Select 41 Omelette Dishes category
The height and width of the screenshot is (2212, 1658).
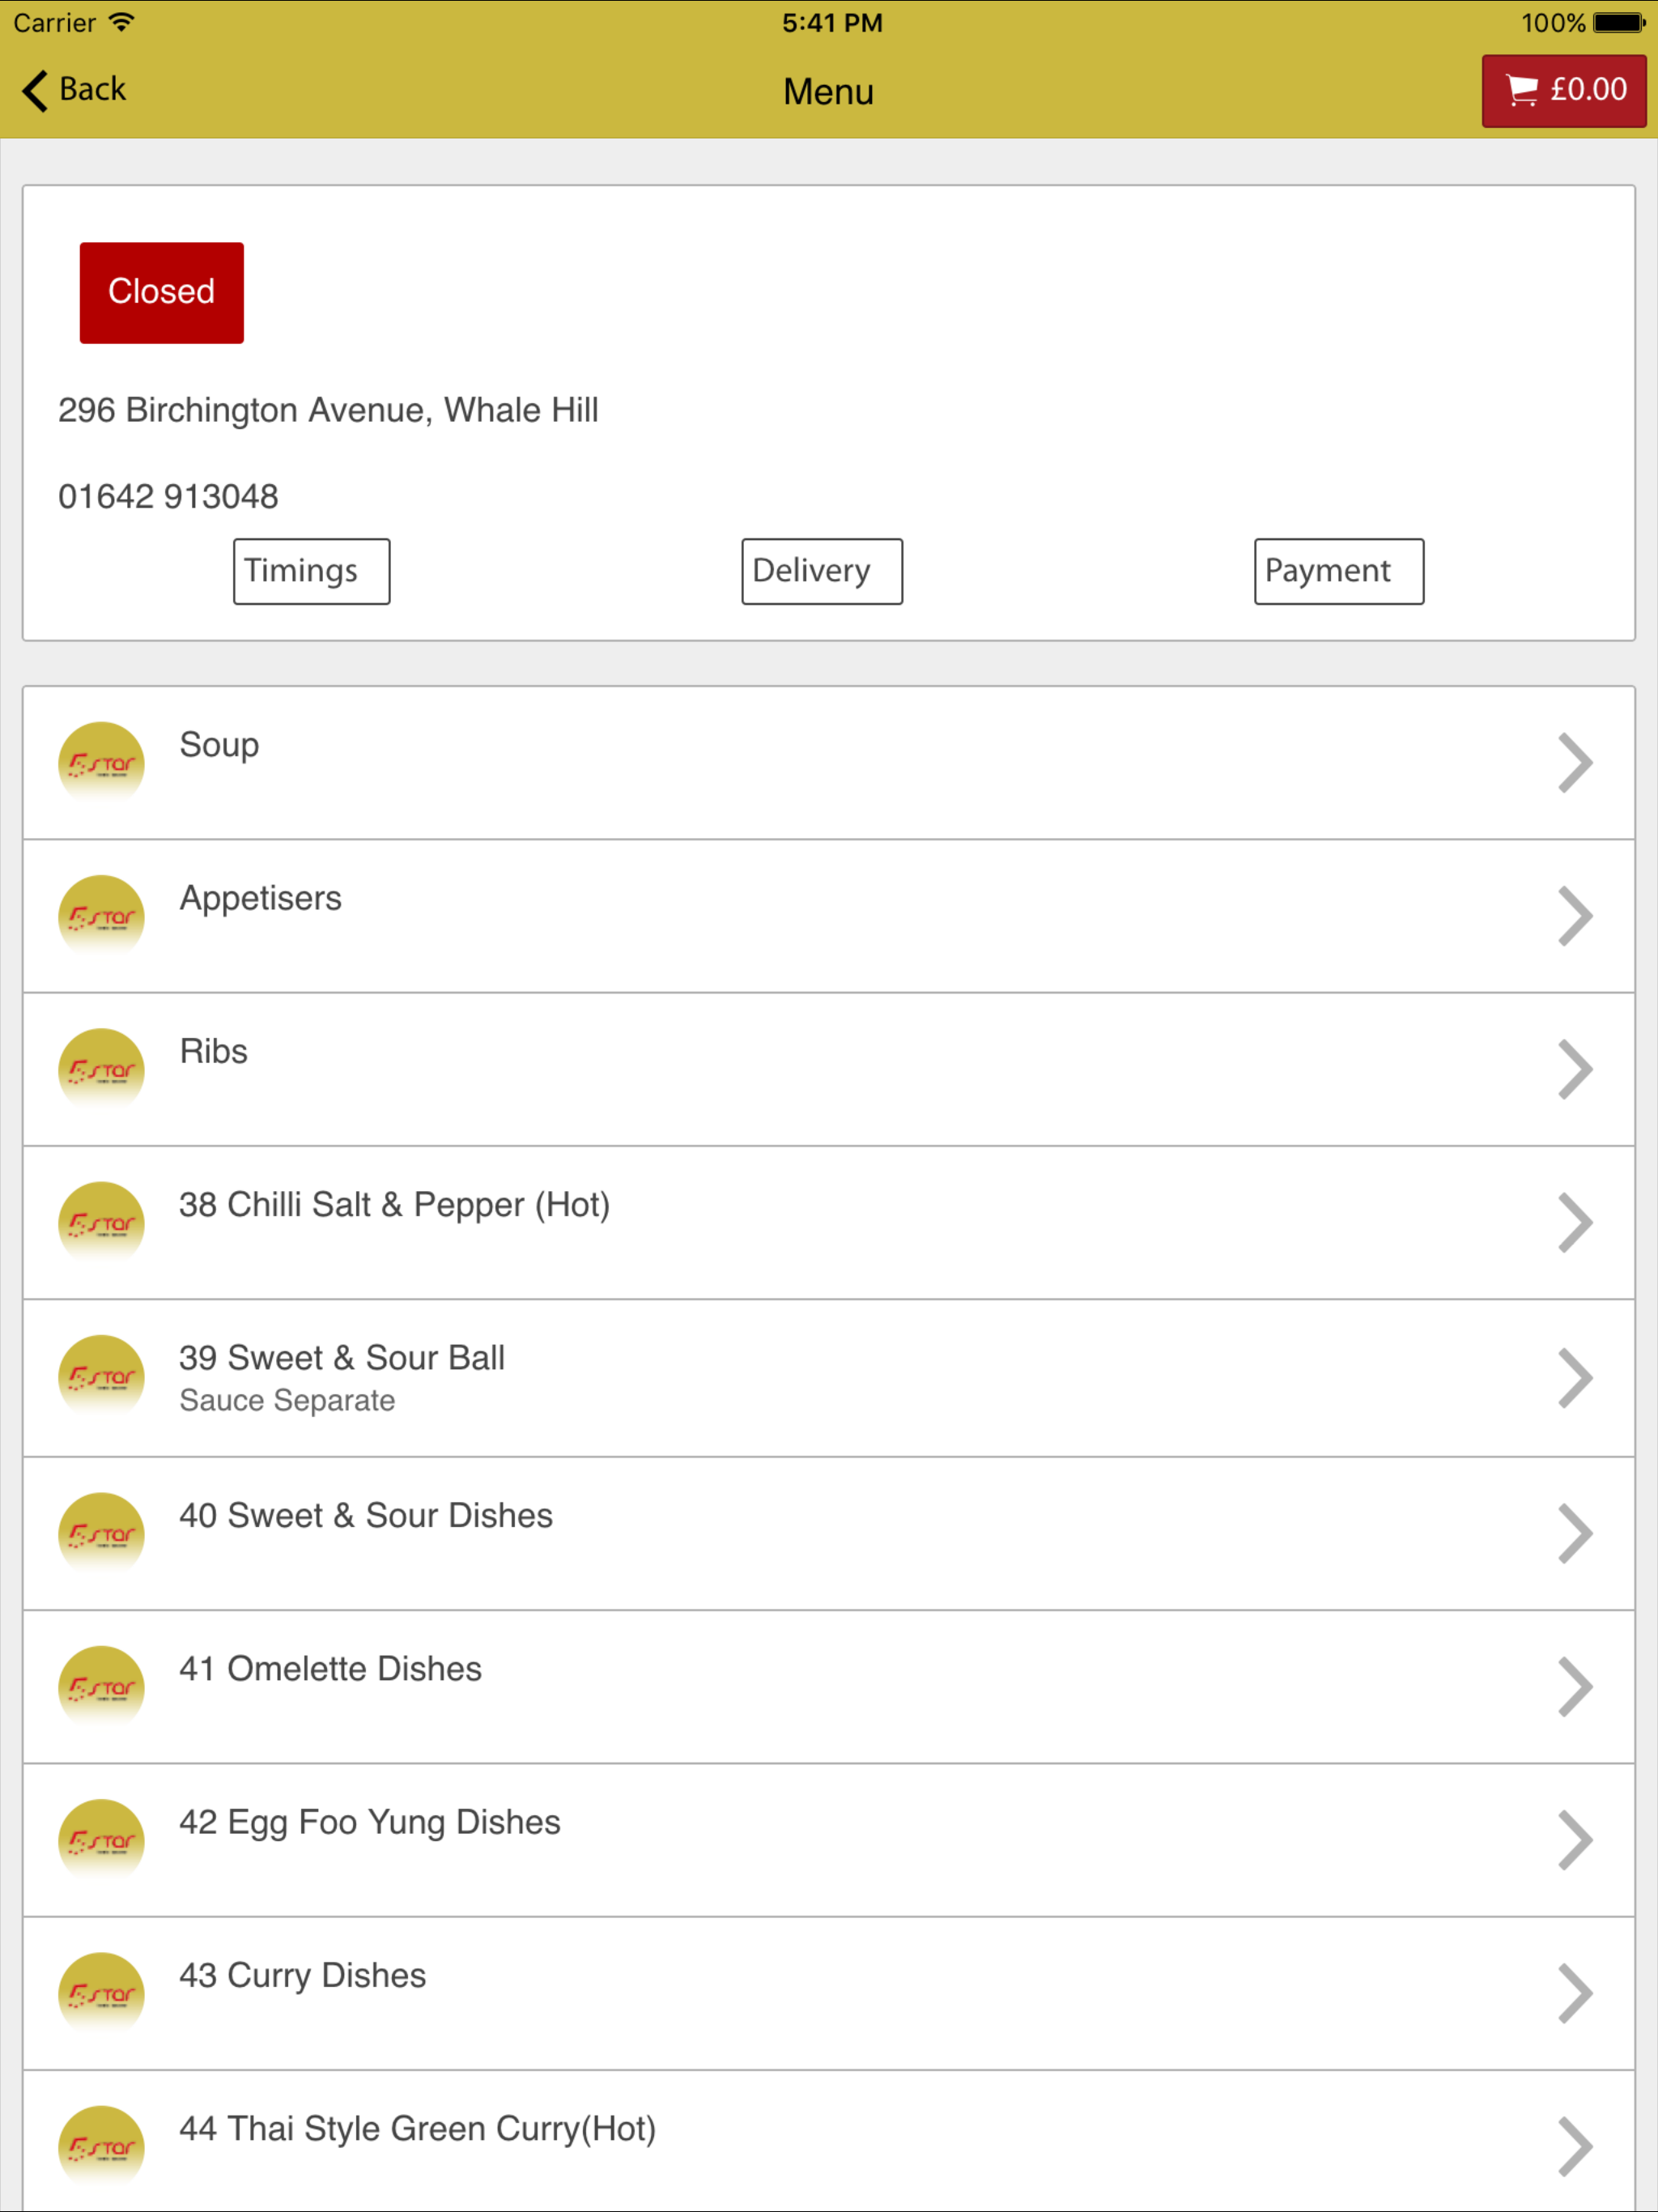point(828,1687)
